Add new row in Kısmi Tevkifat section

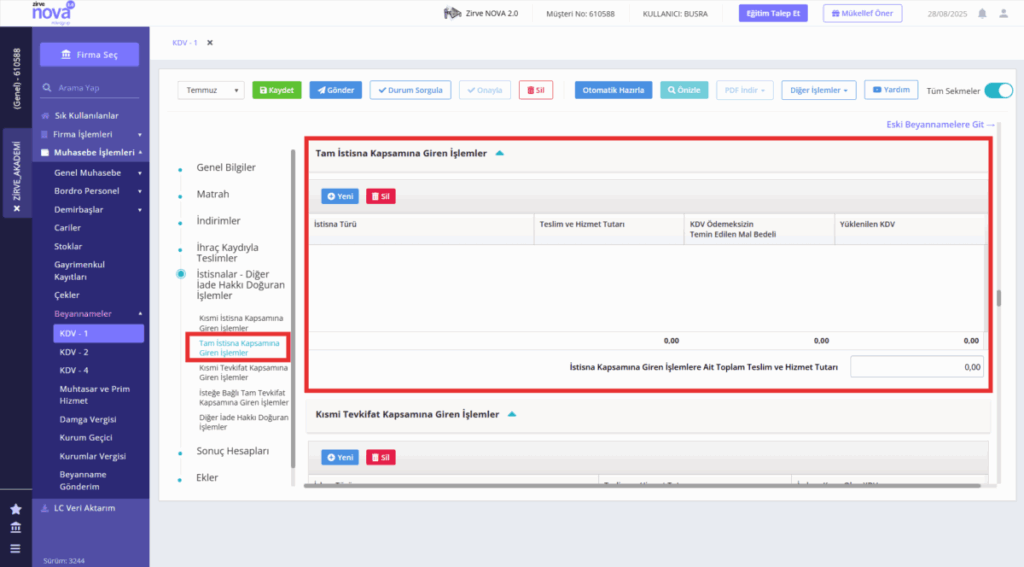[x=340, y=457]
